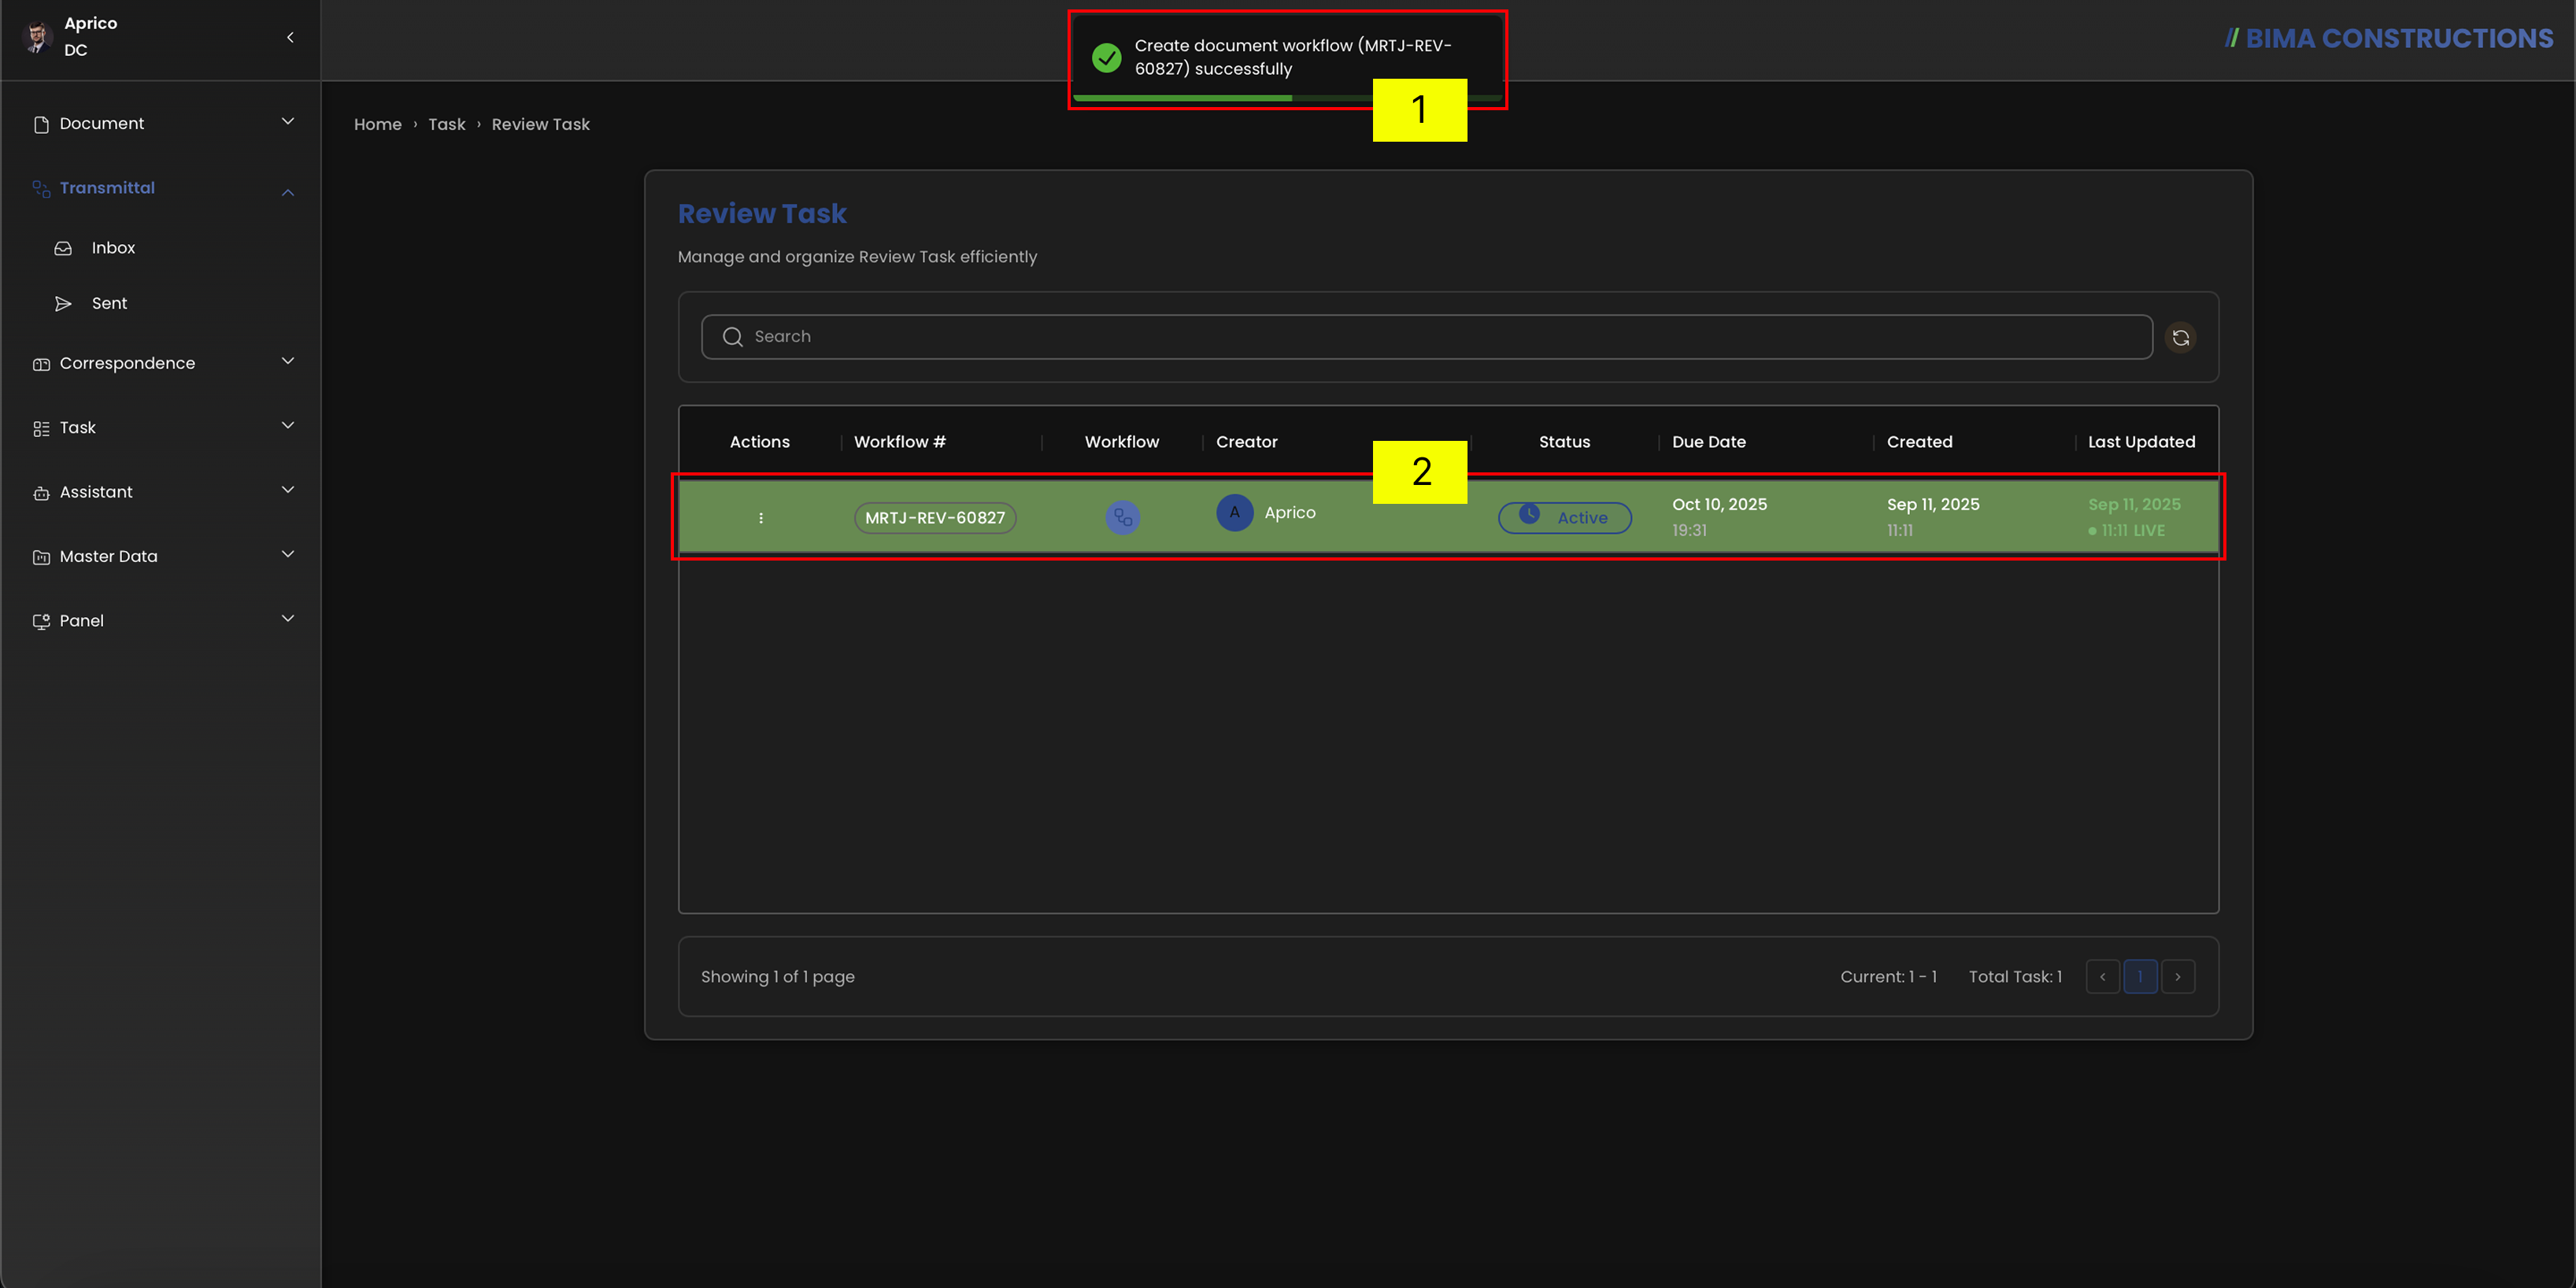The height and width of the screenshot is (1288, 2576).
Task: Go to next page arrow
Action: click(x=2177, y=977)
